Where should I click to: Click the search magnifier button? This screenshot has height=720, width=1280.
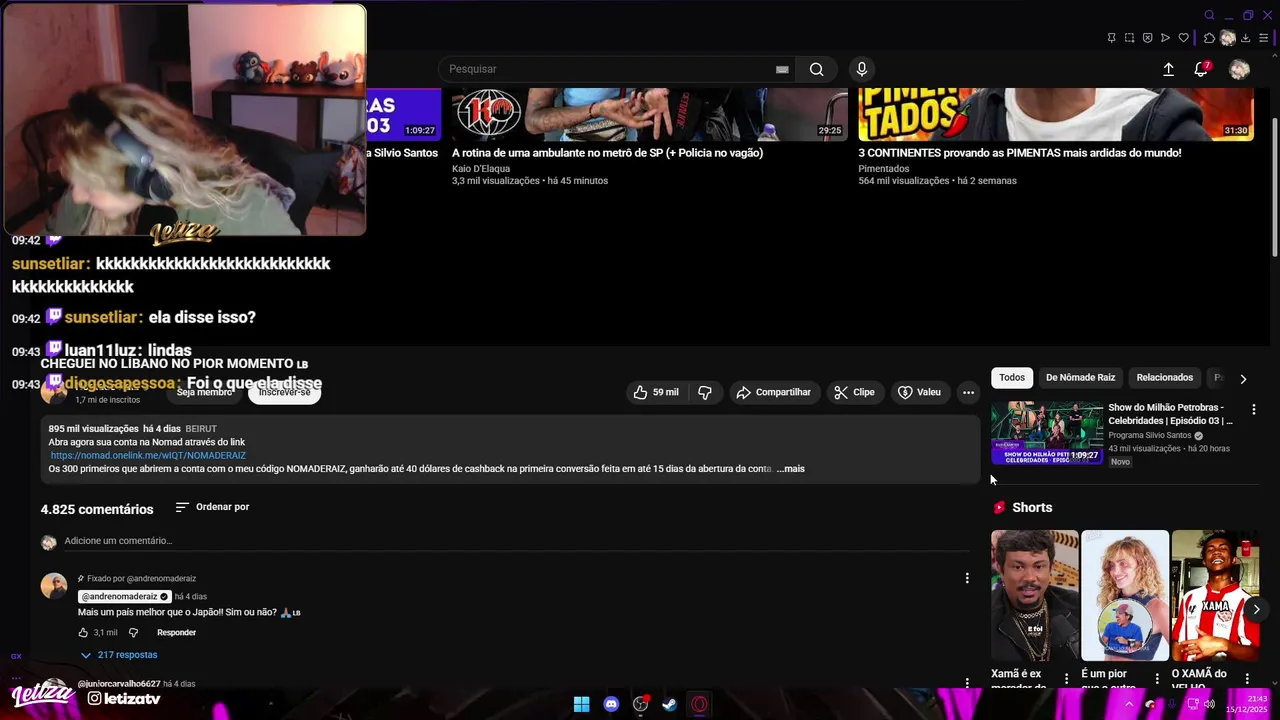(x=817, y=69)
